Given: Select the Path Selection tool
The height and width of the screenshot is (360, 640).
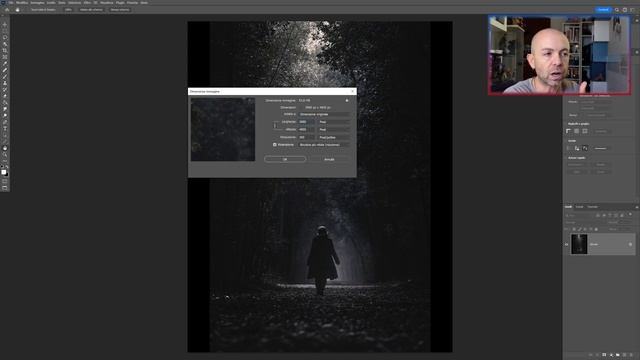Looking at the screenshot, I should (5, 135).
